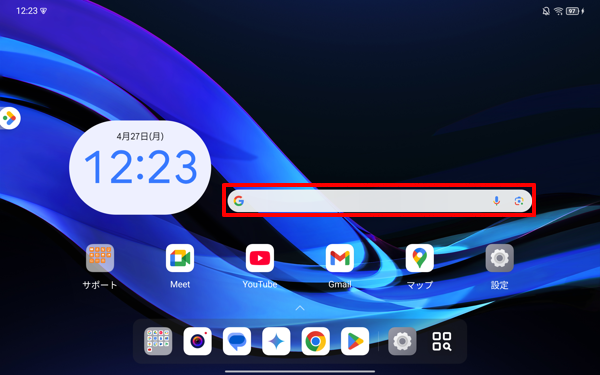Launch Google Maps (マップ)
600x375 pixels.
(420, 258)
